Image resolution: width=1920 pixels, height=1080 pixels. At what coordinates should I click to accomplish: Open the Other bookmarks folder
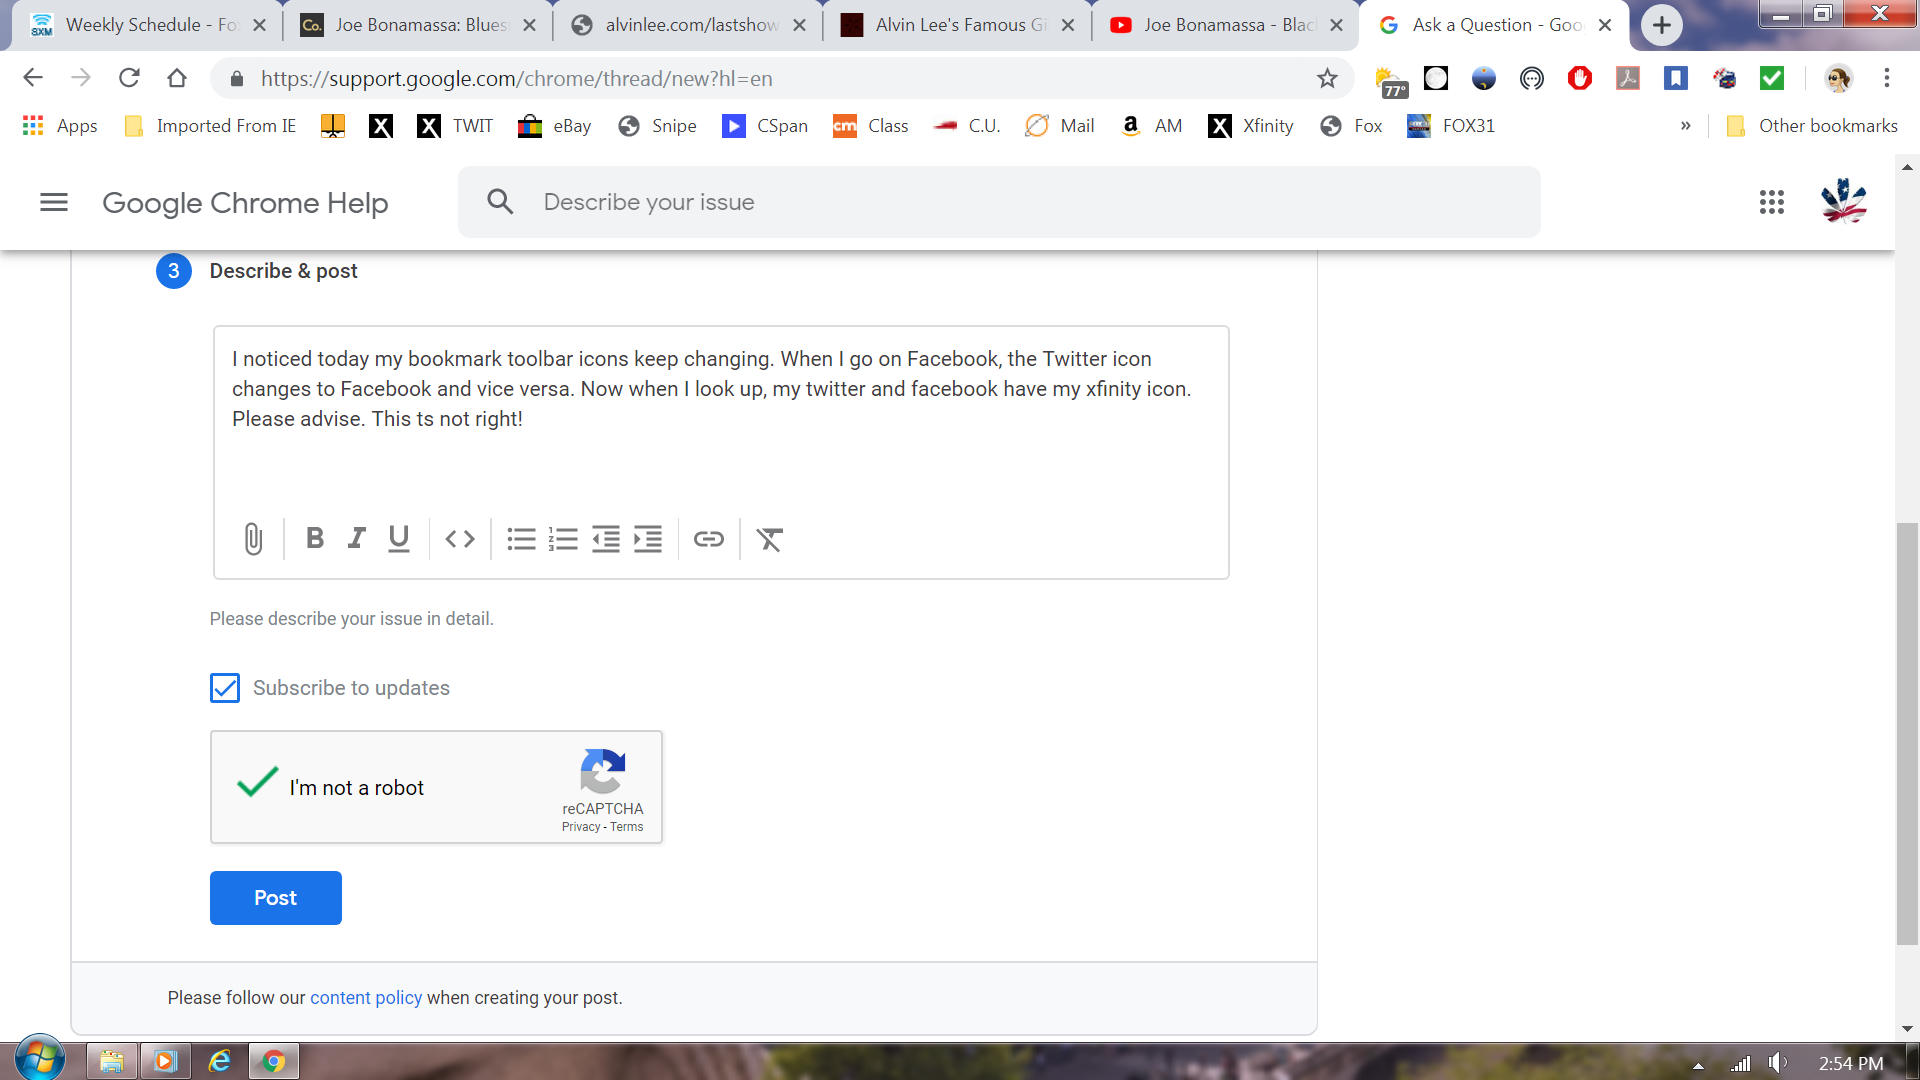tap(1811, 126)
